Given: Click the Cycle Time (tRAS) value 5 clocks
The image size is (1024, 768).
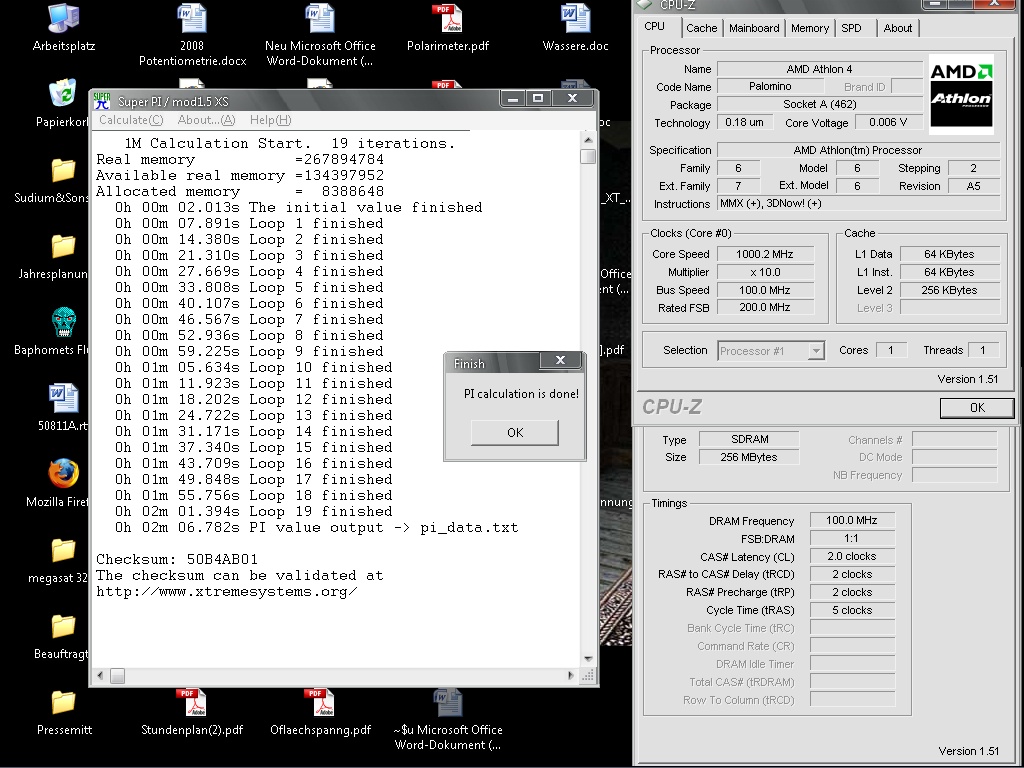Looking at the screenshot, I should [x=852, y=610].
